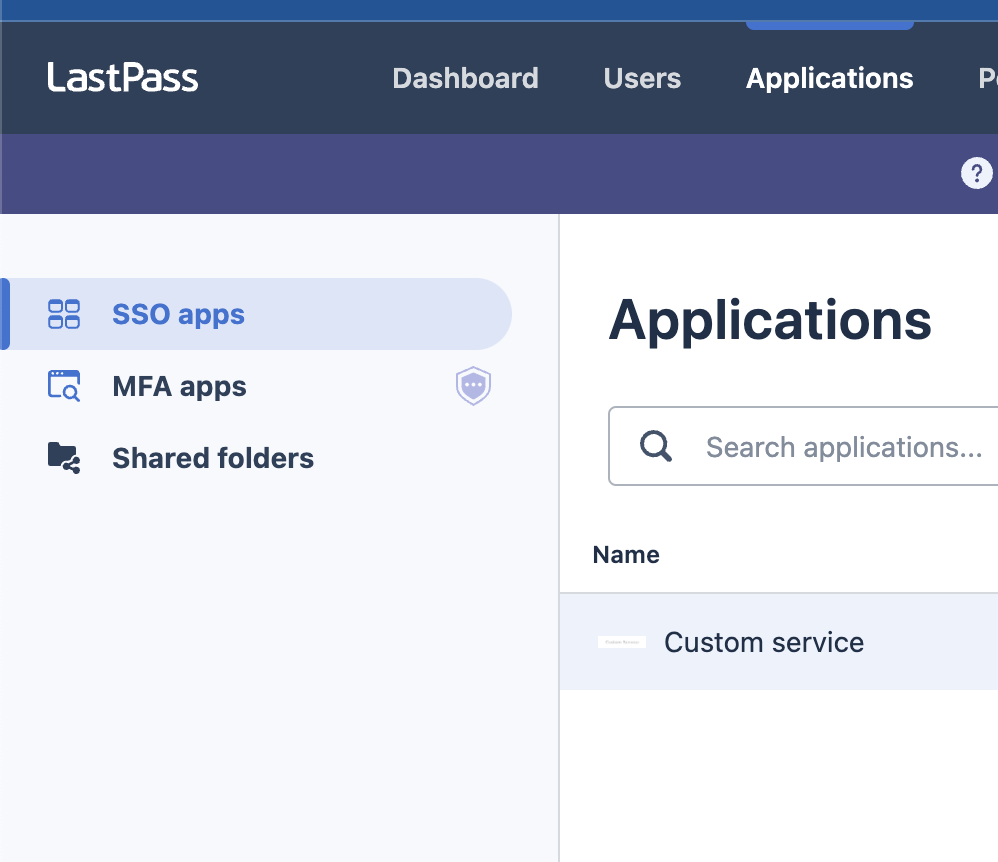Select SSO apps in the sidebar
The image size is (998, 862).
257,314
